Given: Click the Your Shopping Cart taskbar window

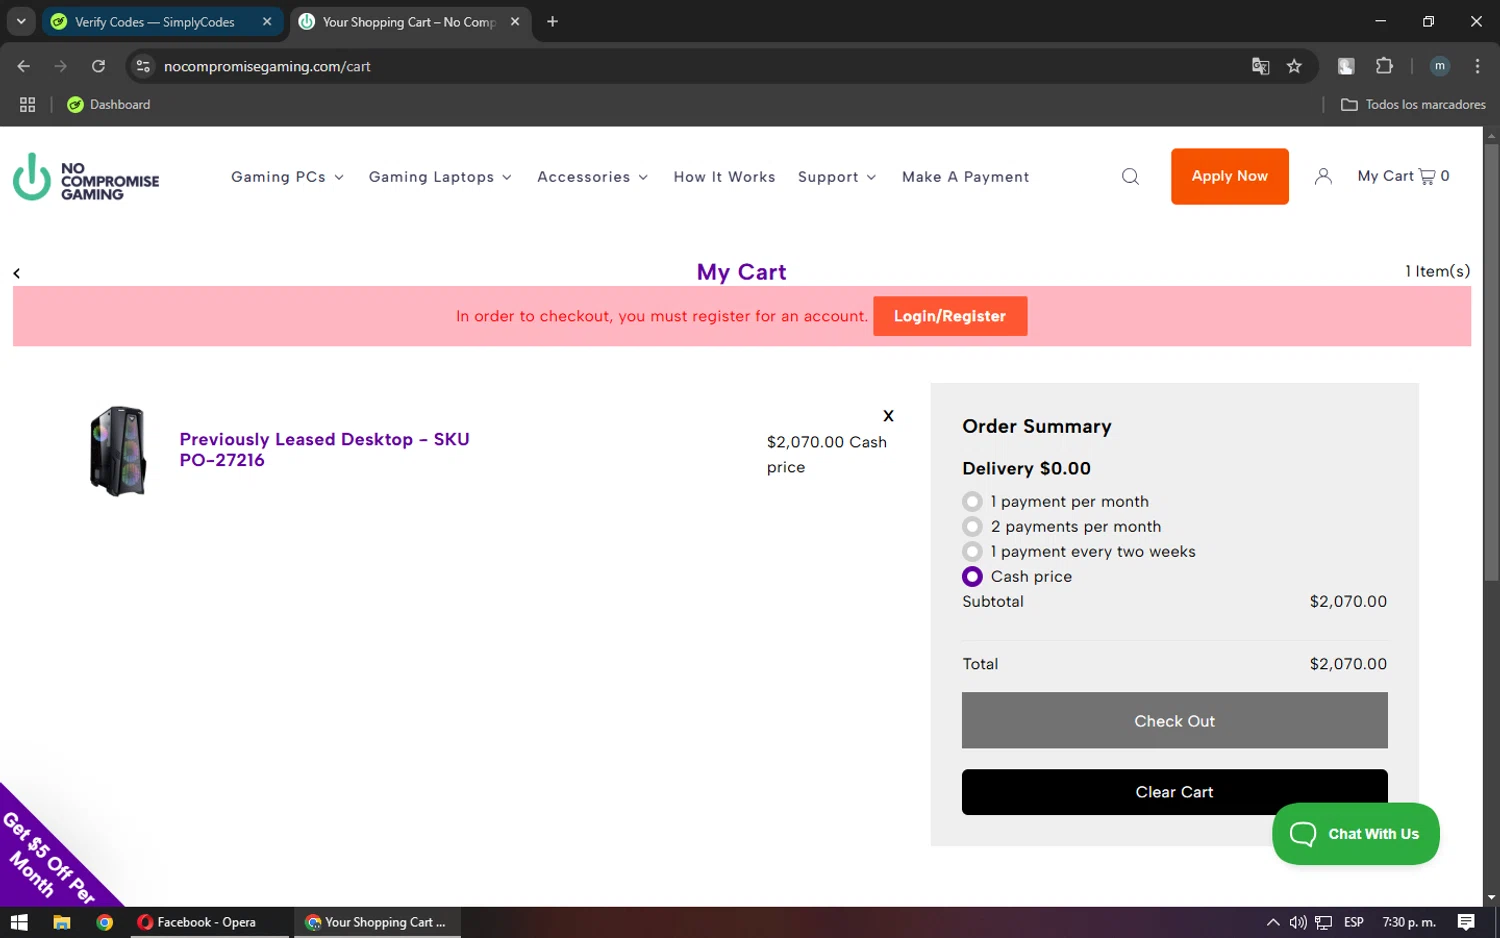Looking at the screenshot, I should [376, 922].
